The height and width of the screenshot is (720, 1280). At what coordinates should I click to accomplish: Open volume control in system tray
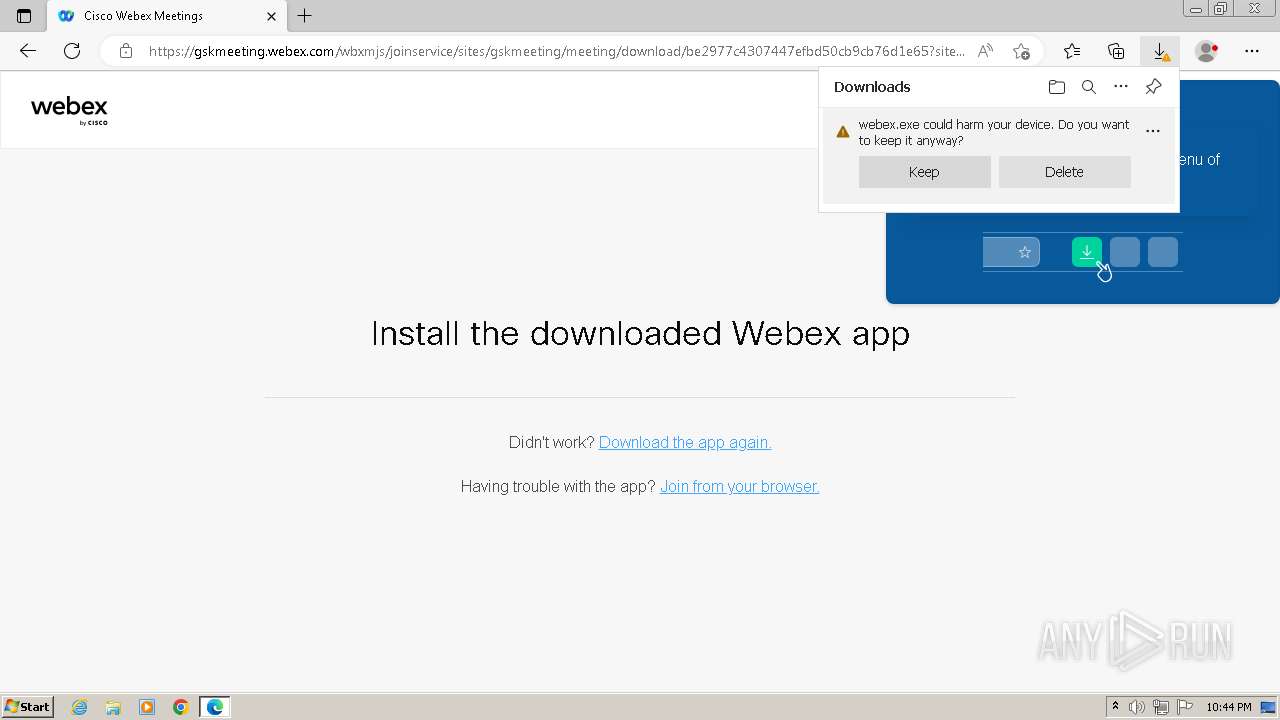(1137, 707)
